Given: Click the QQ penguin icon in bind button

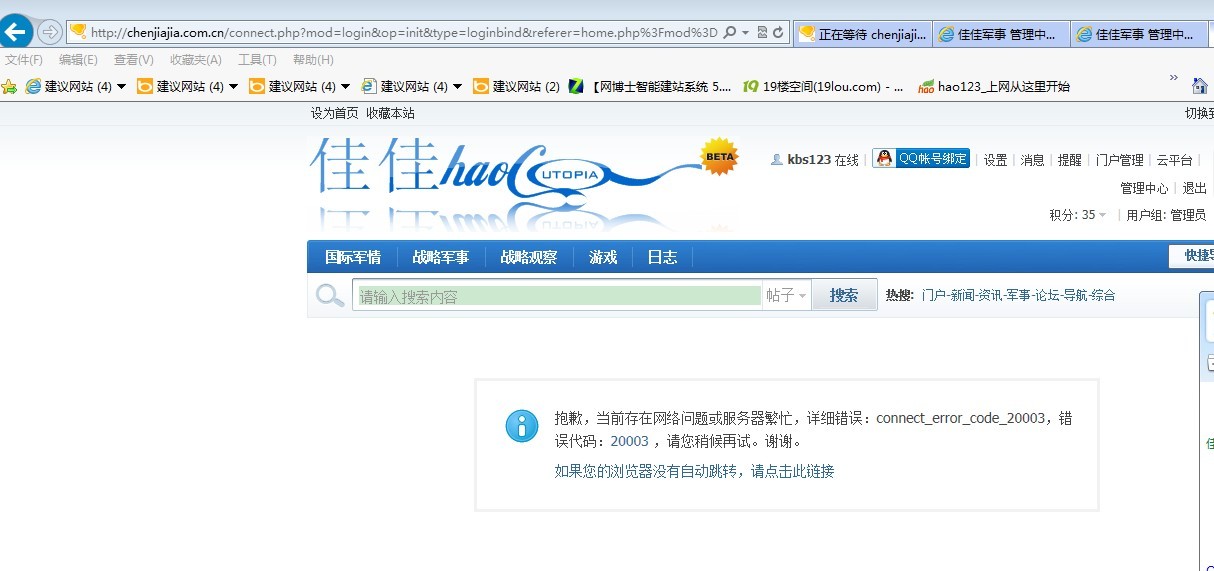Looking at the screenshot, I should coord(885,158).
